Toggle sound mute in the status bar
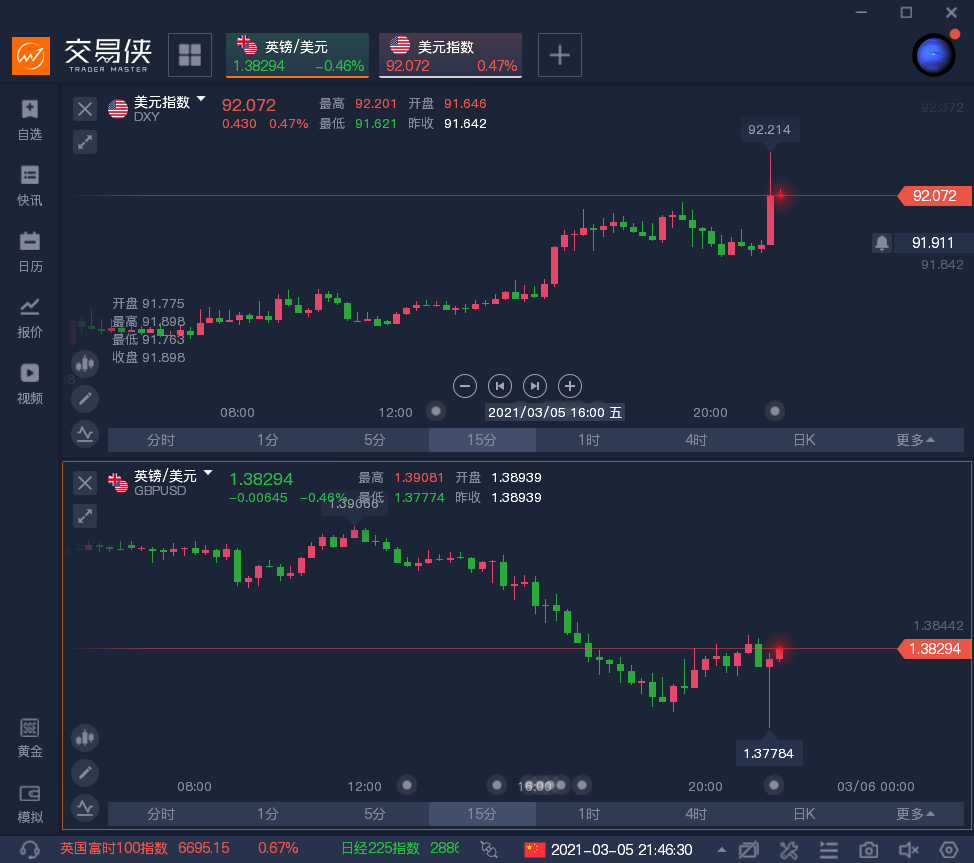Viewport: 974px width, 863px height. pos(908,849)
